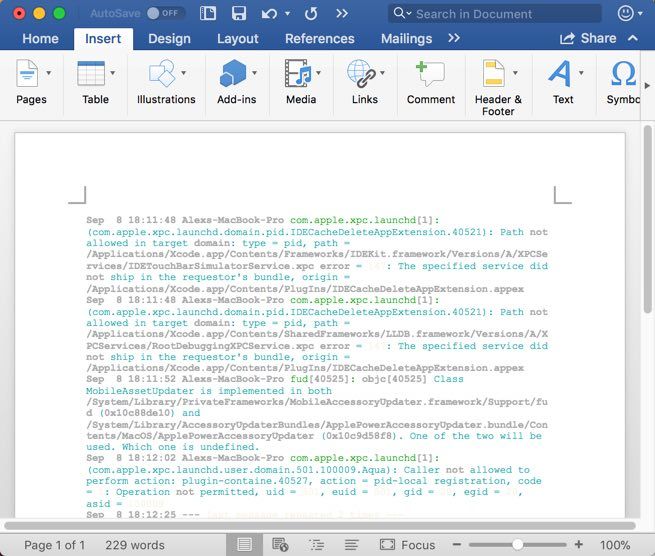
Task: Expand the Header & Footer dropdown arrow
Action: click(515, 73)
